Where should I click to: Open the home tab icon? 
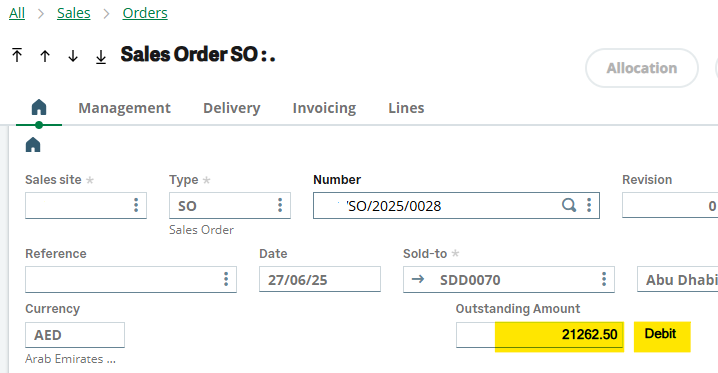[39, 108]
